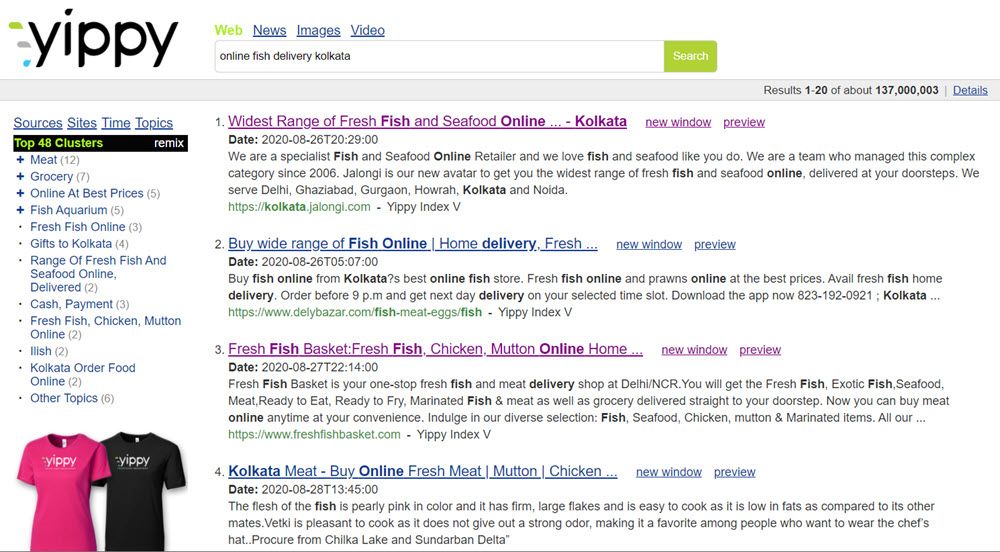
Task: Open Kolkata Order Food Online cluster
Action: pos(83,374)
